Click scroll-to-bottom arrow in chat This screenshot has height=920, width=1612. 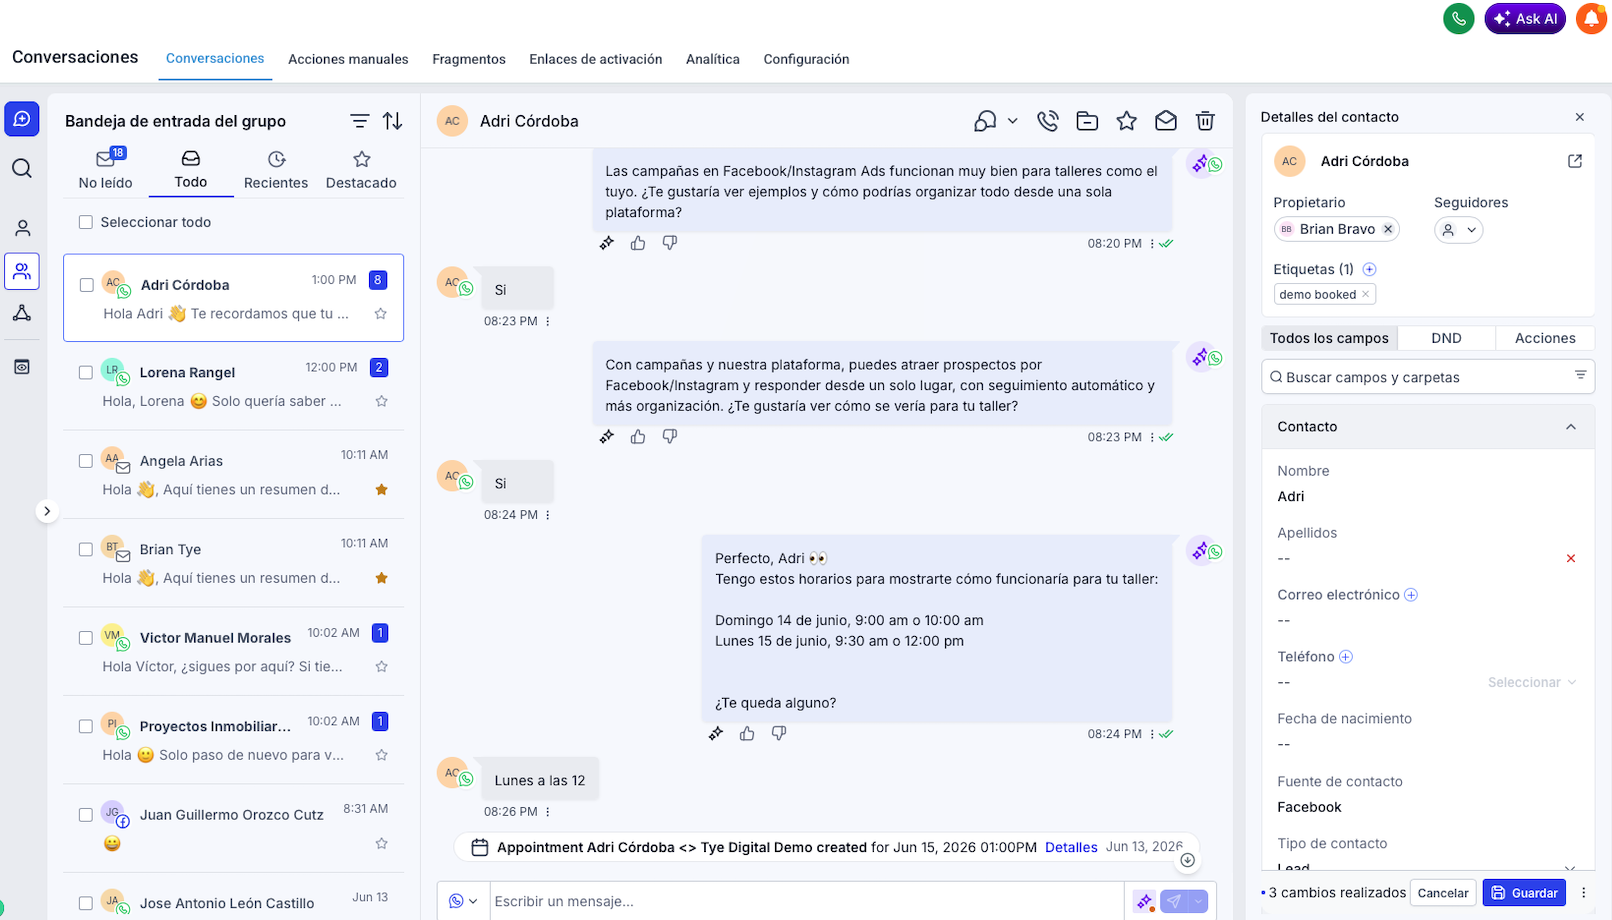click(x=1187, y=860)
